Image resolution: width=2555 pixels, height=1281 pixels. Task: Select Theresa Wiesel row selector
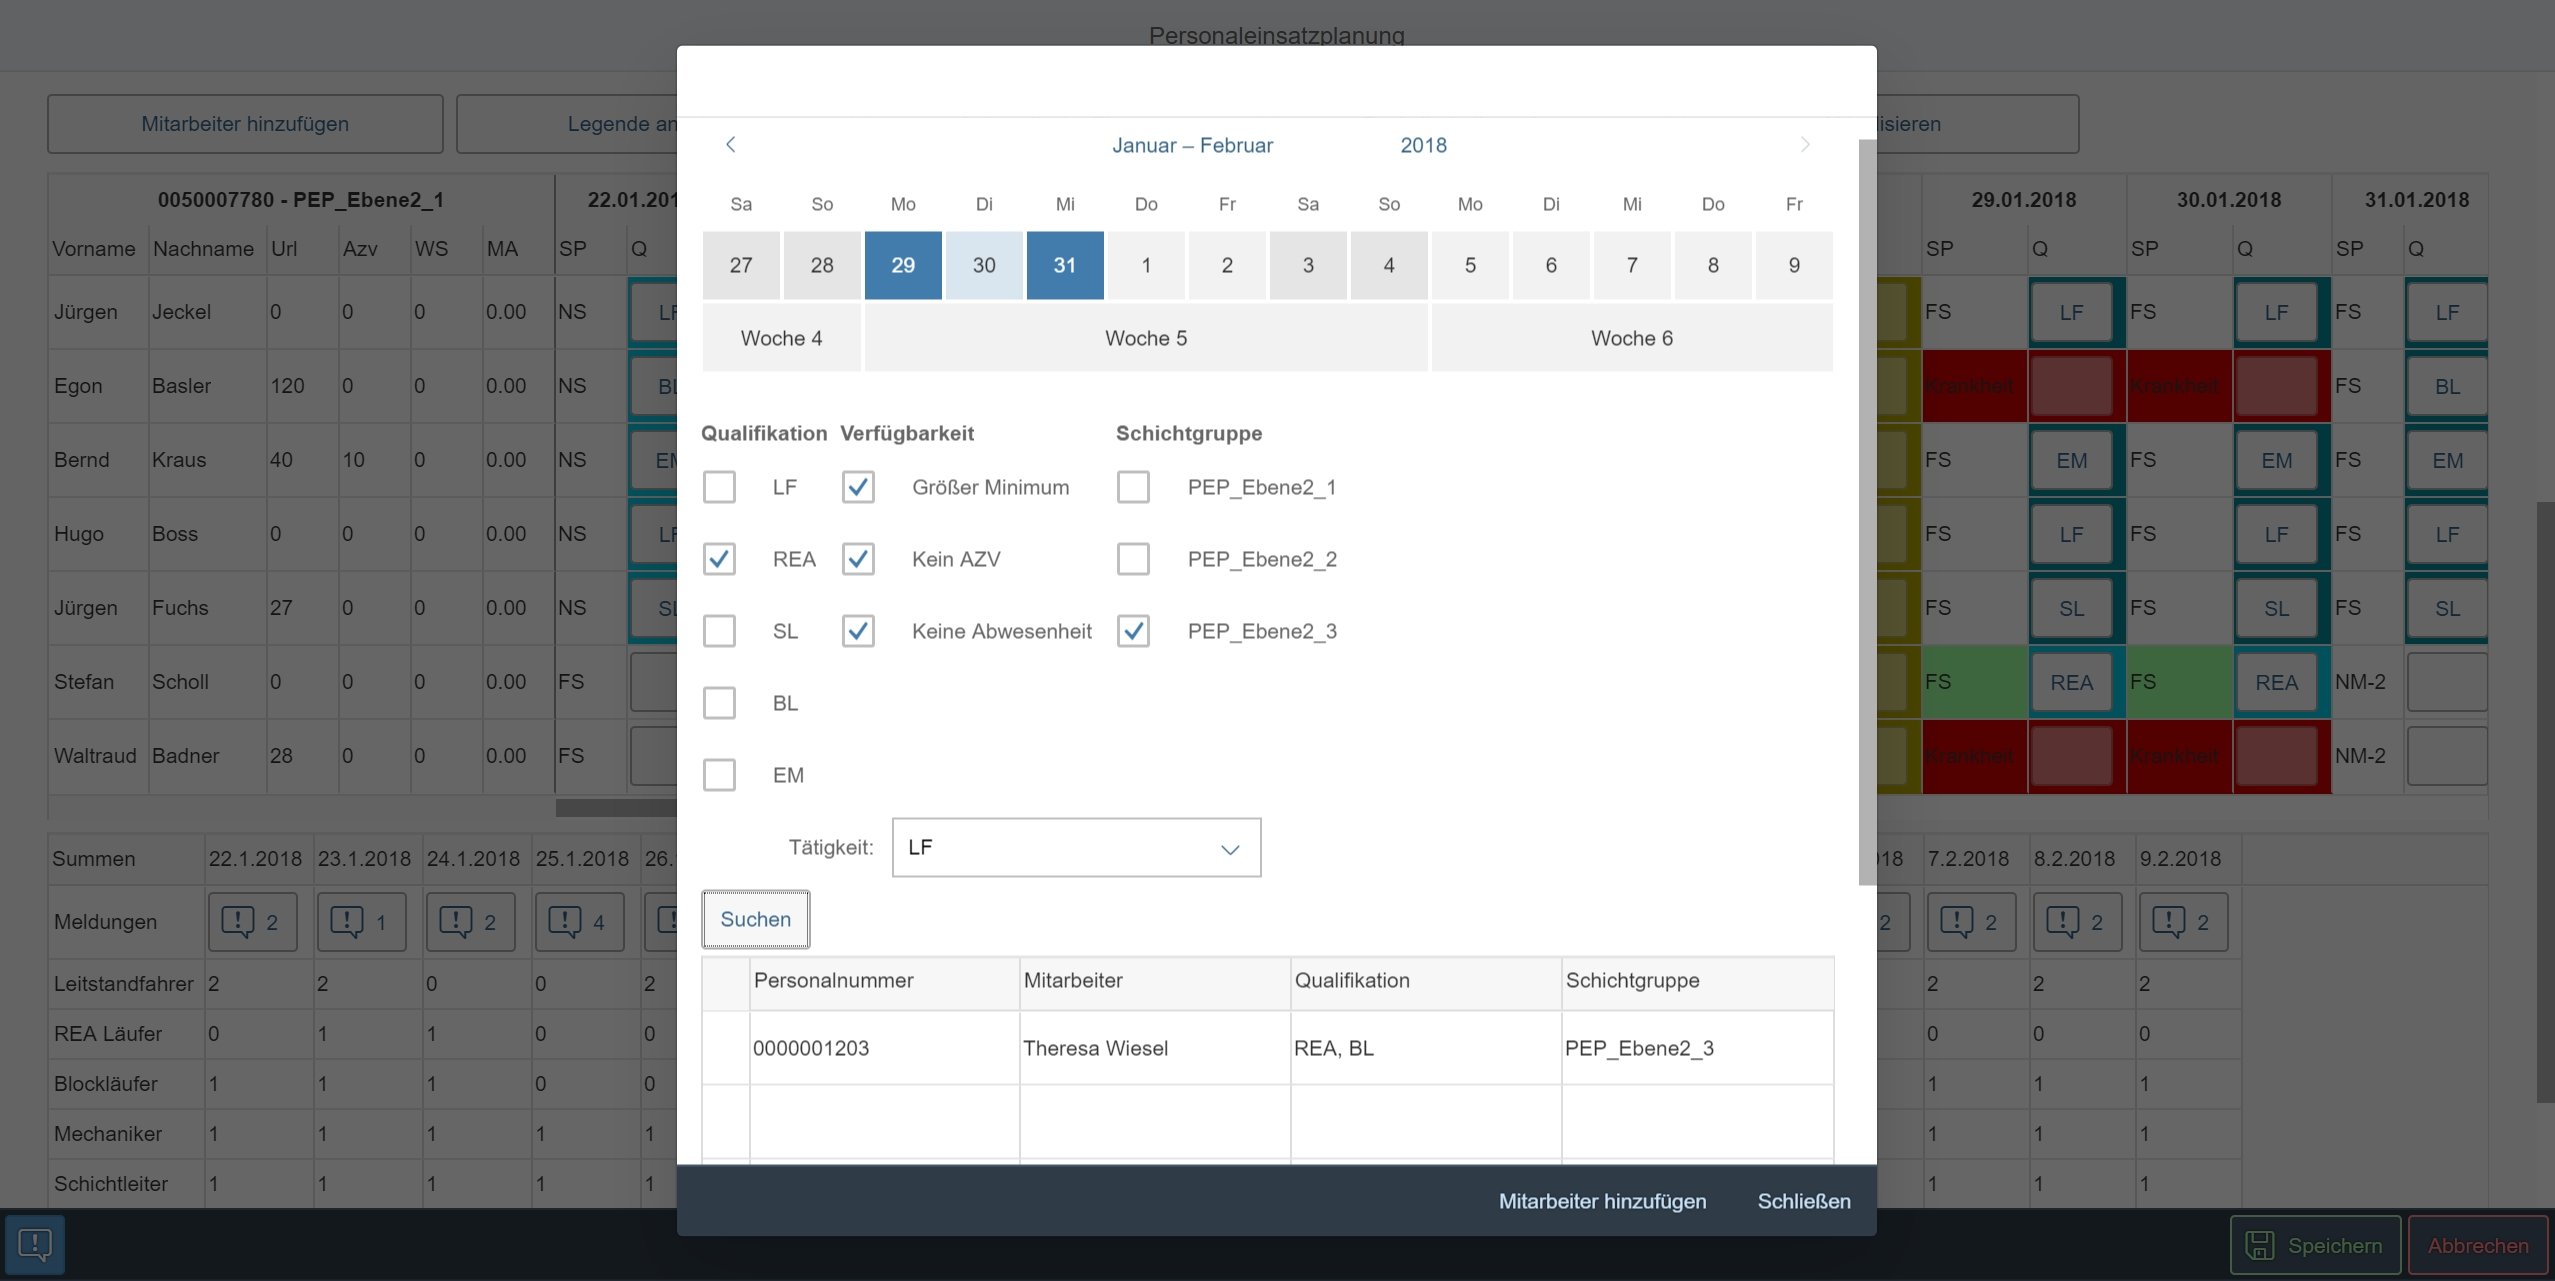tap(726, 1048)
